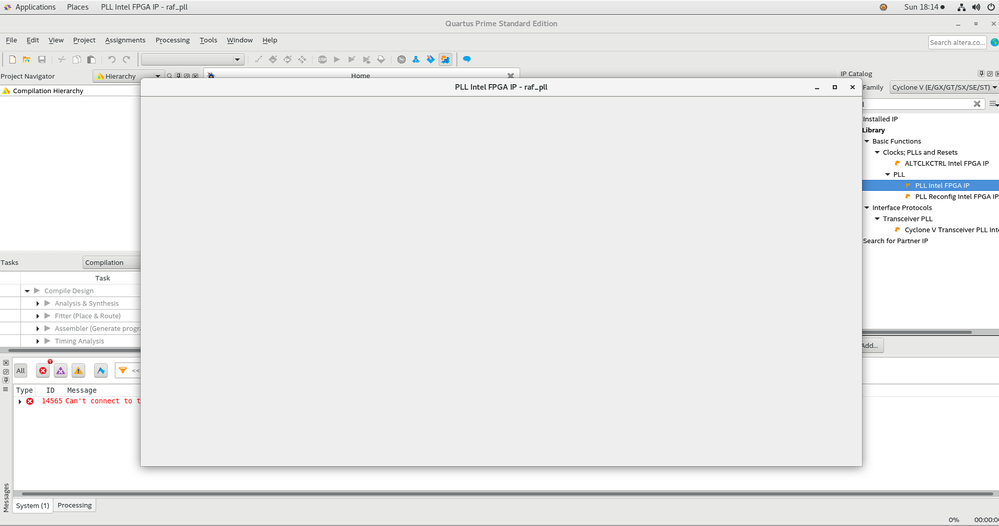The width and height of the screenshot is (999, 526).
Task: Click the Cut scissors toolbar icon
Action: coord(61,59)
